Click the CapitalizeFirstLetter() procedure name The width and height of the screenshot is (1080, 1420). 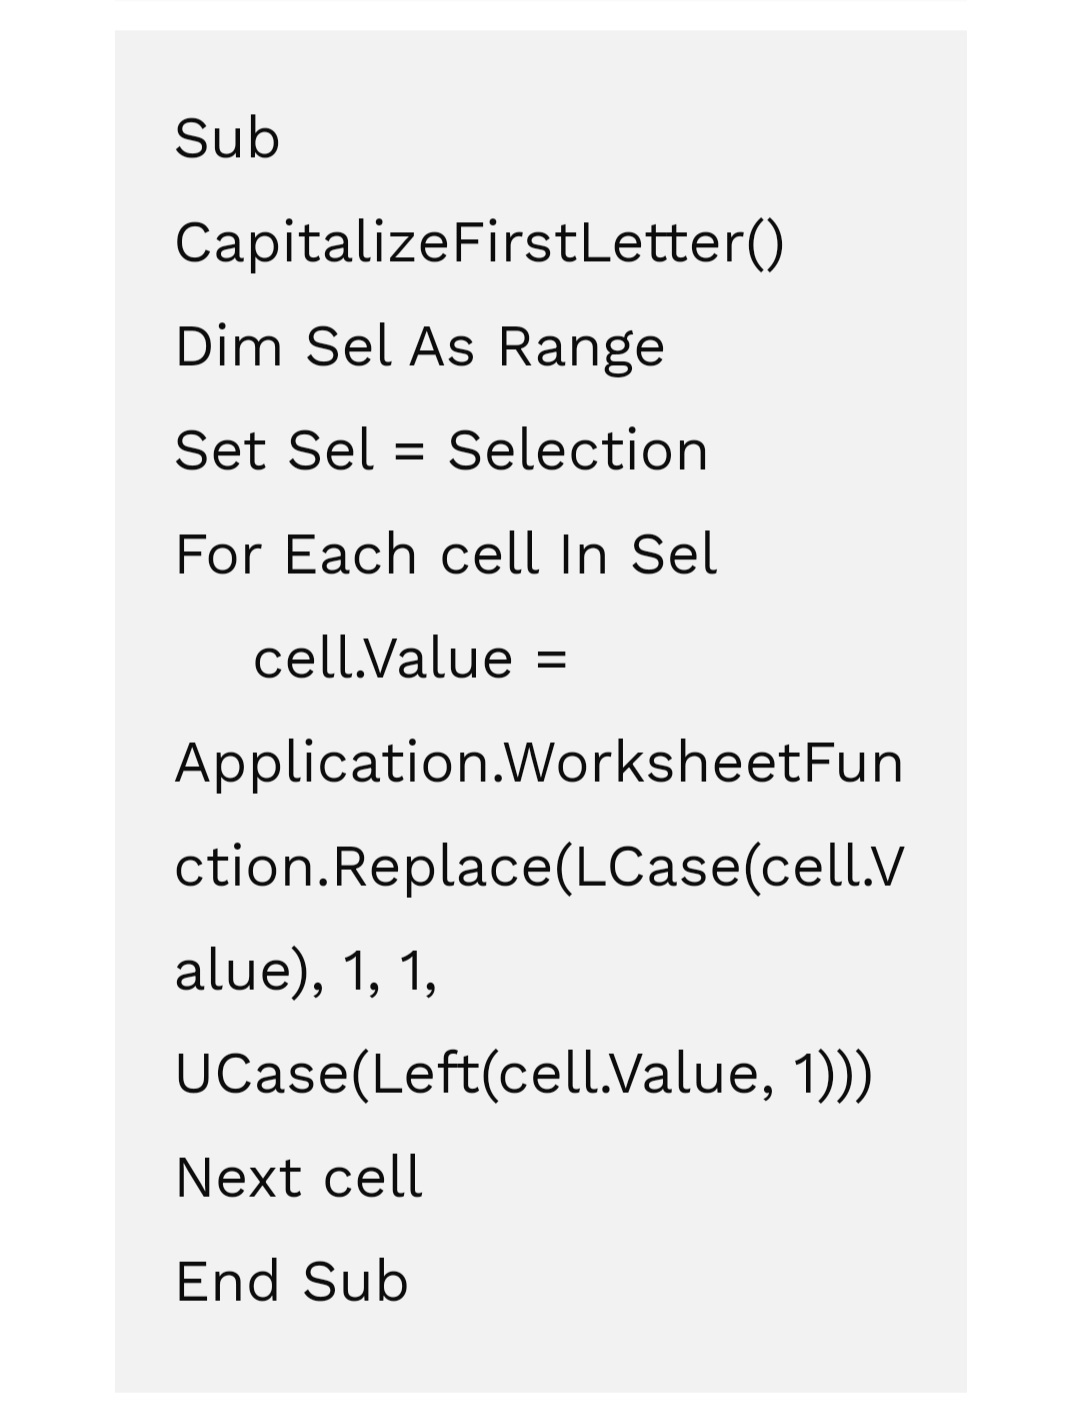tap(479, 243)
